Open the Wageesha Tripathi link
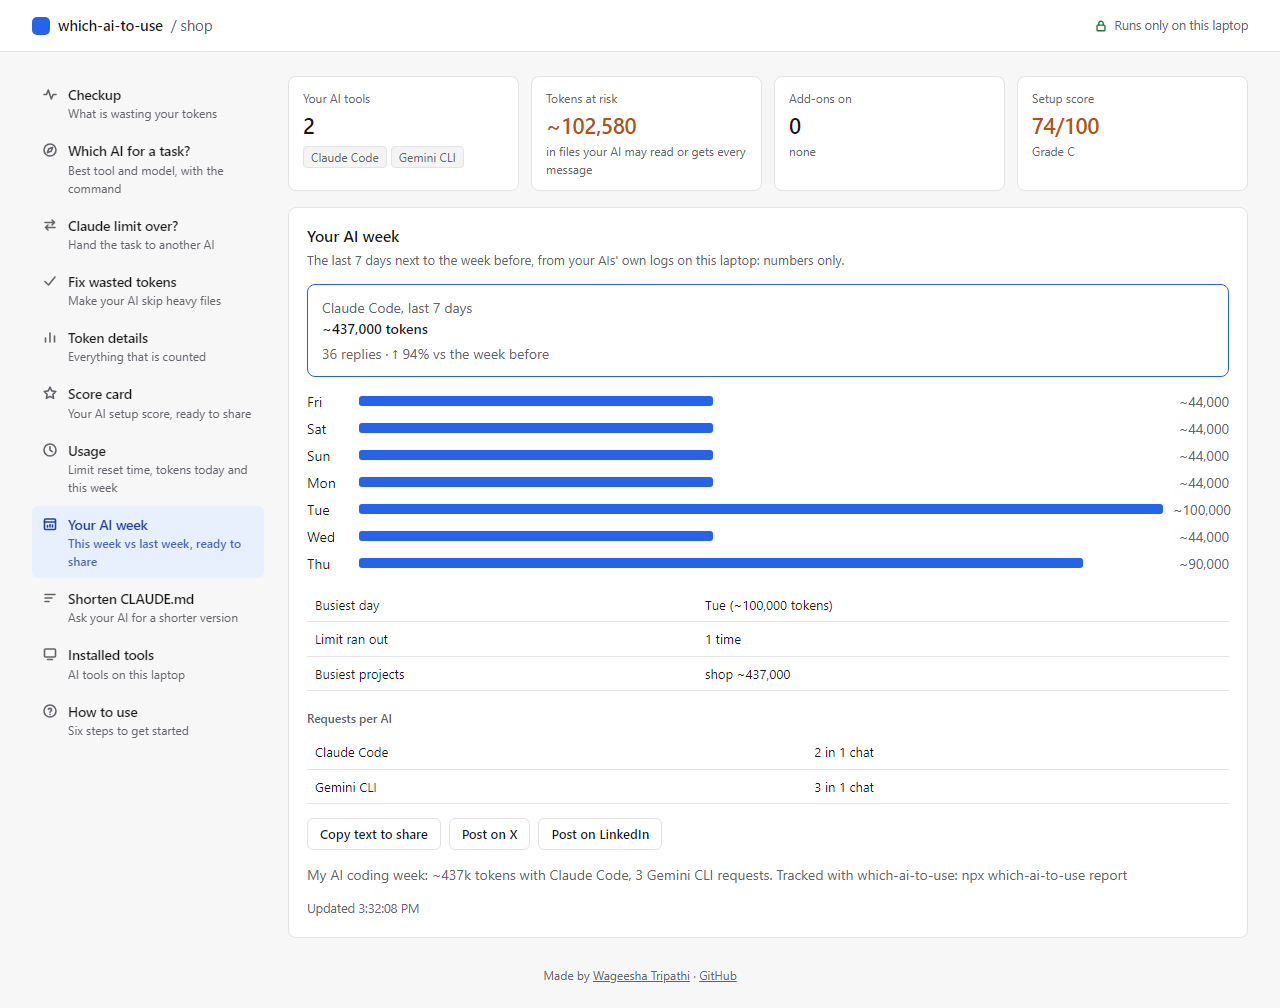The width and height of the screenshot is (1280, 1008). coord(641,976)
